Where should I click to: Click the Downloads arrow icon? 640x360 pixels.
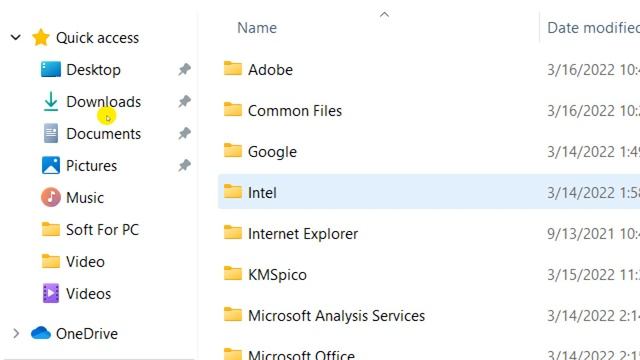pyautogui.click(x=51, y=102)
